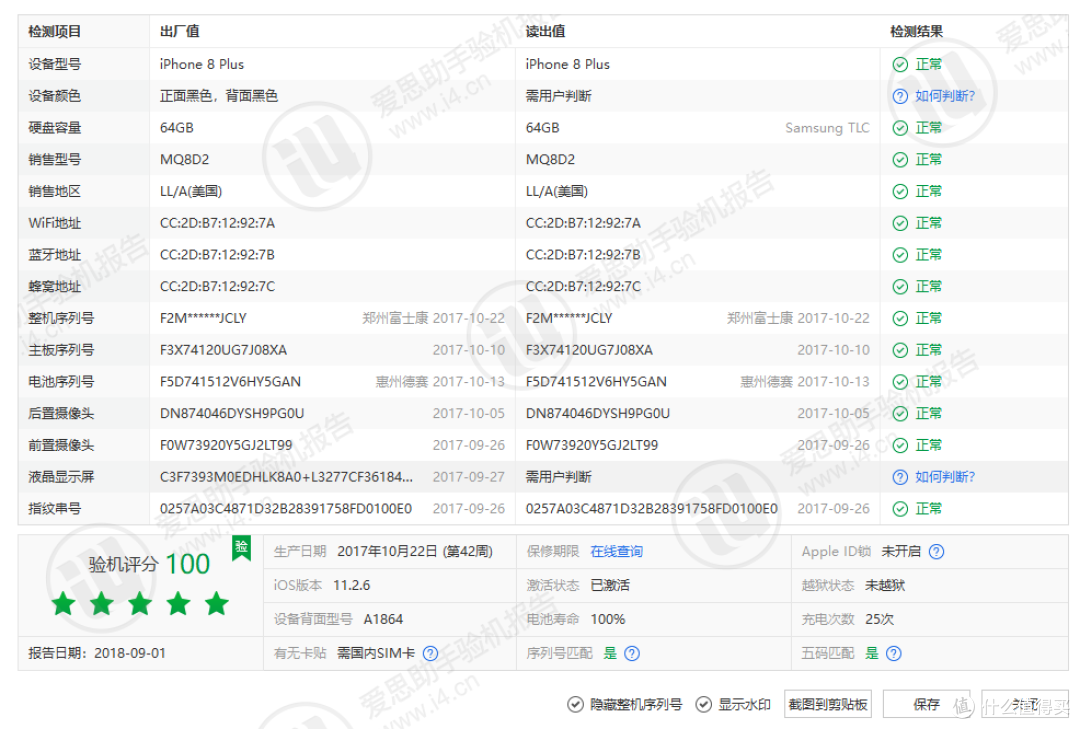
Task: Click the 读出值 column header
Action: tap(546, 32)
